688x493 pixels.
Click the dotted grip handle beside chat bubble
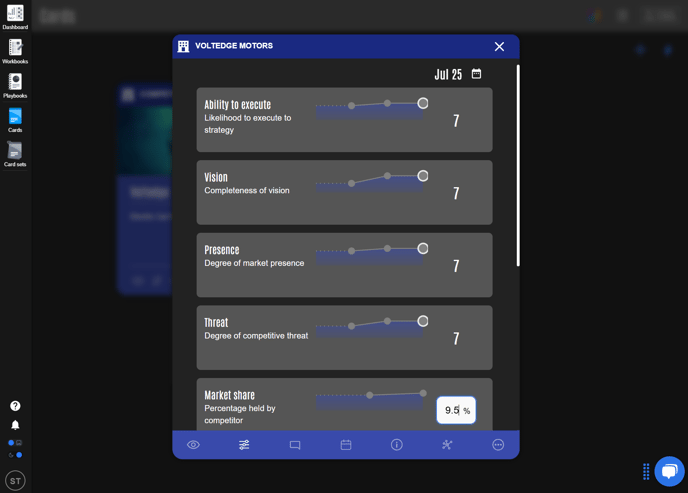pos(646,472)
